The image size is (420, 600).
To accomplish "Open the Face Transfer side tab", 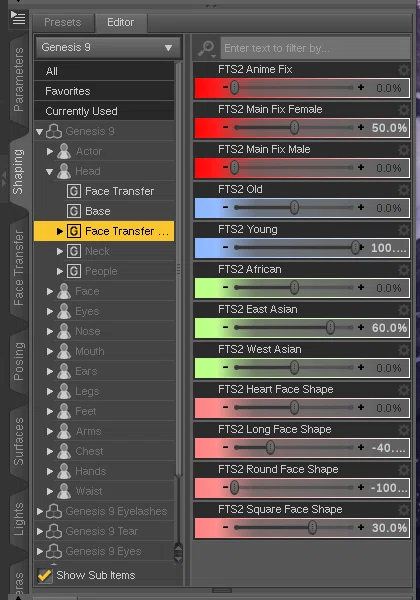I will point(18,268).
